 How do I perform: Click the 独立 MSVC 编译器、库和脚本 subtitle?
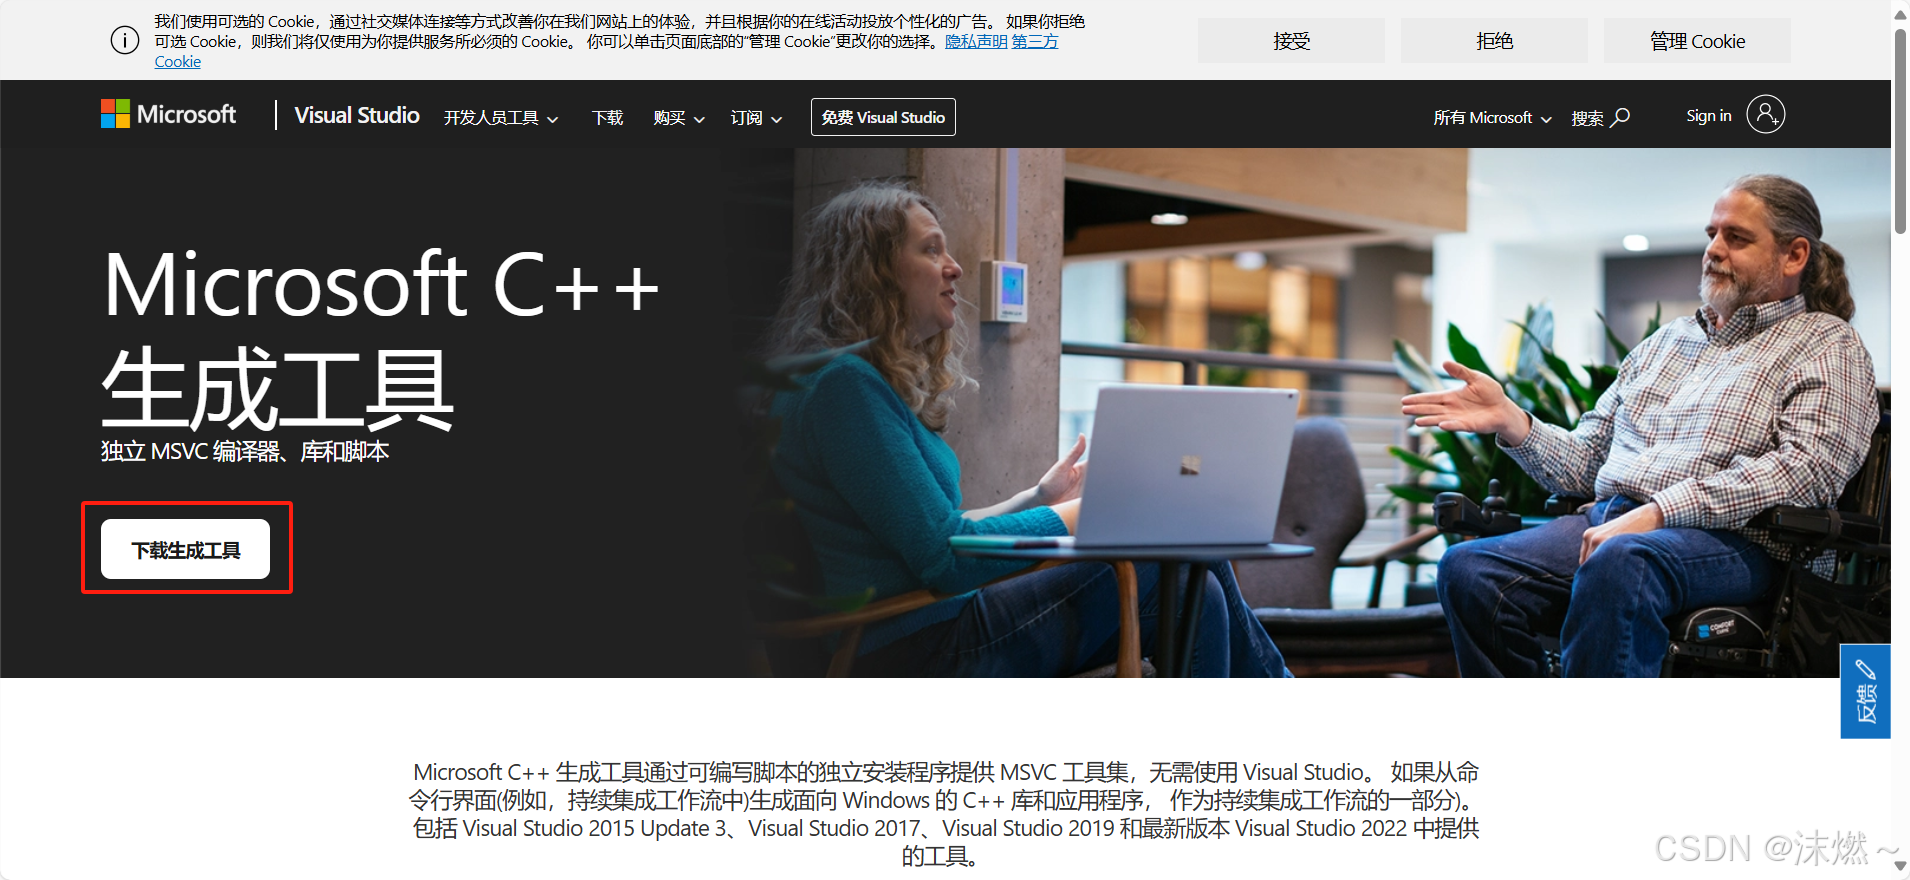tap(245, 452)
